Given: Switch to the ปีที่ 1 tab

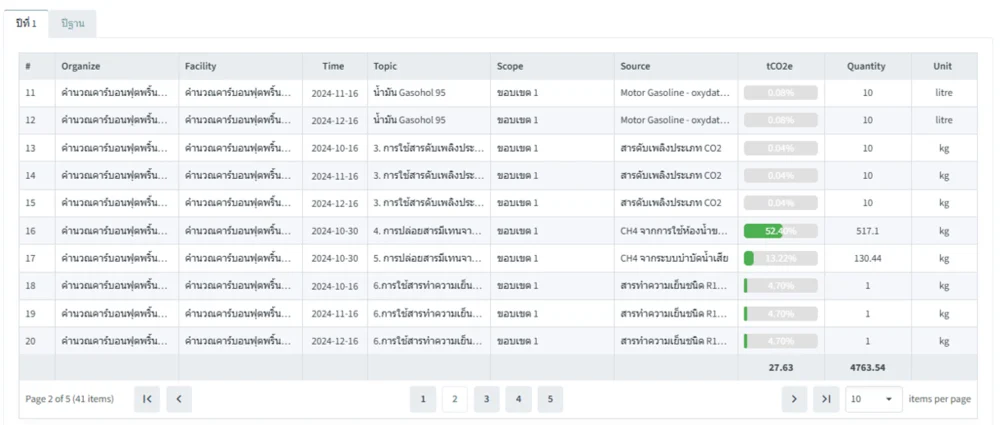Looking at the screenshot, I should [x=25, y=22].
